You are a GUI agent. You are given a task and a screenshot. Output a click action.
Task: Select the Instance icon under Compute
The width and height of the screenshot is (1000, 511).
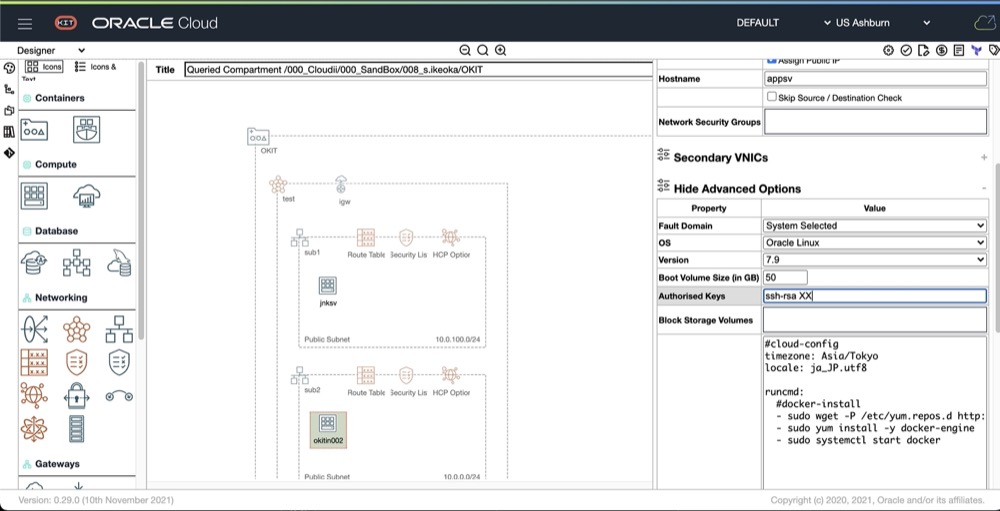(x=34, y=196)
